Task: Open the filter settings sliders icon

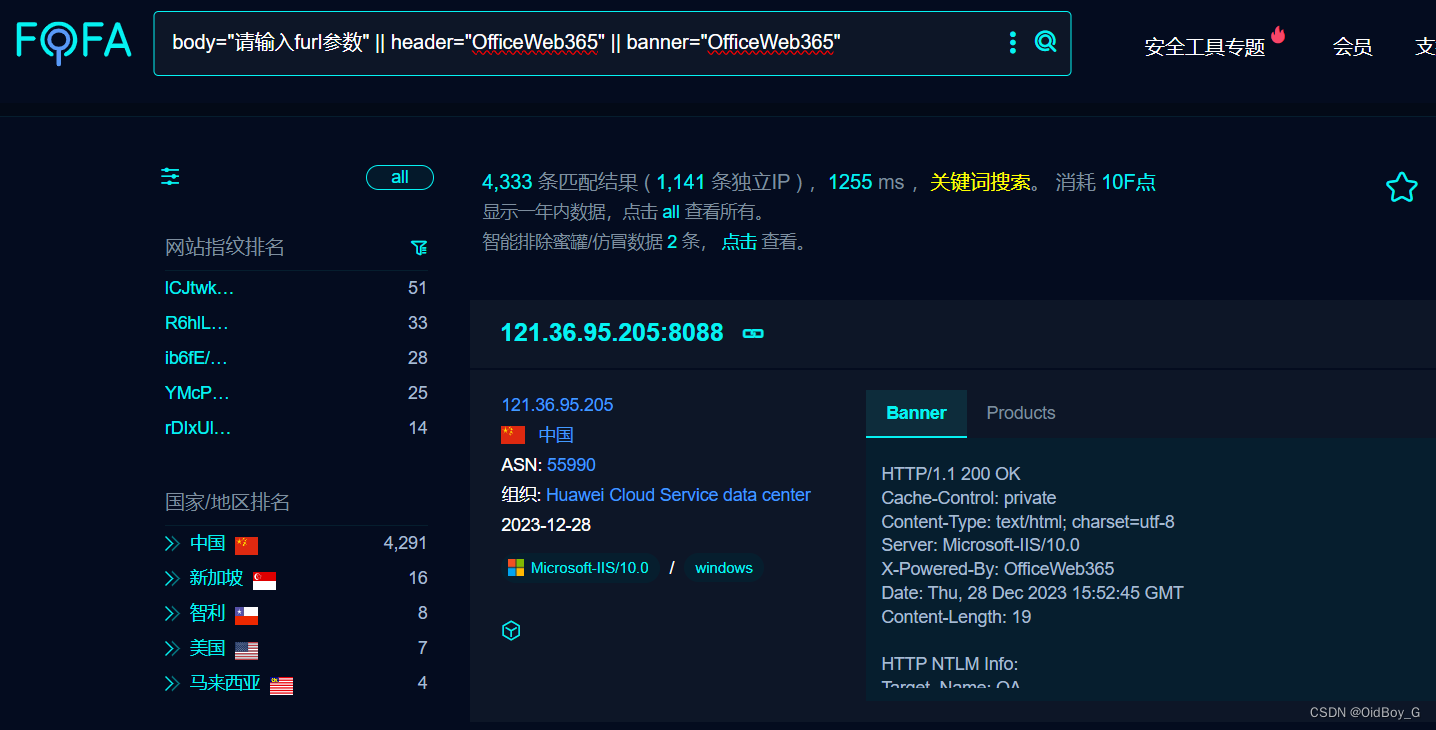Action: coord(171,177)
